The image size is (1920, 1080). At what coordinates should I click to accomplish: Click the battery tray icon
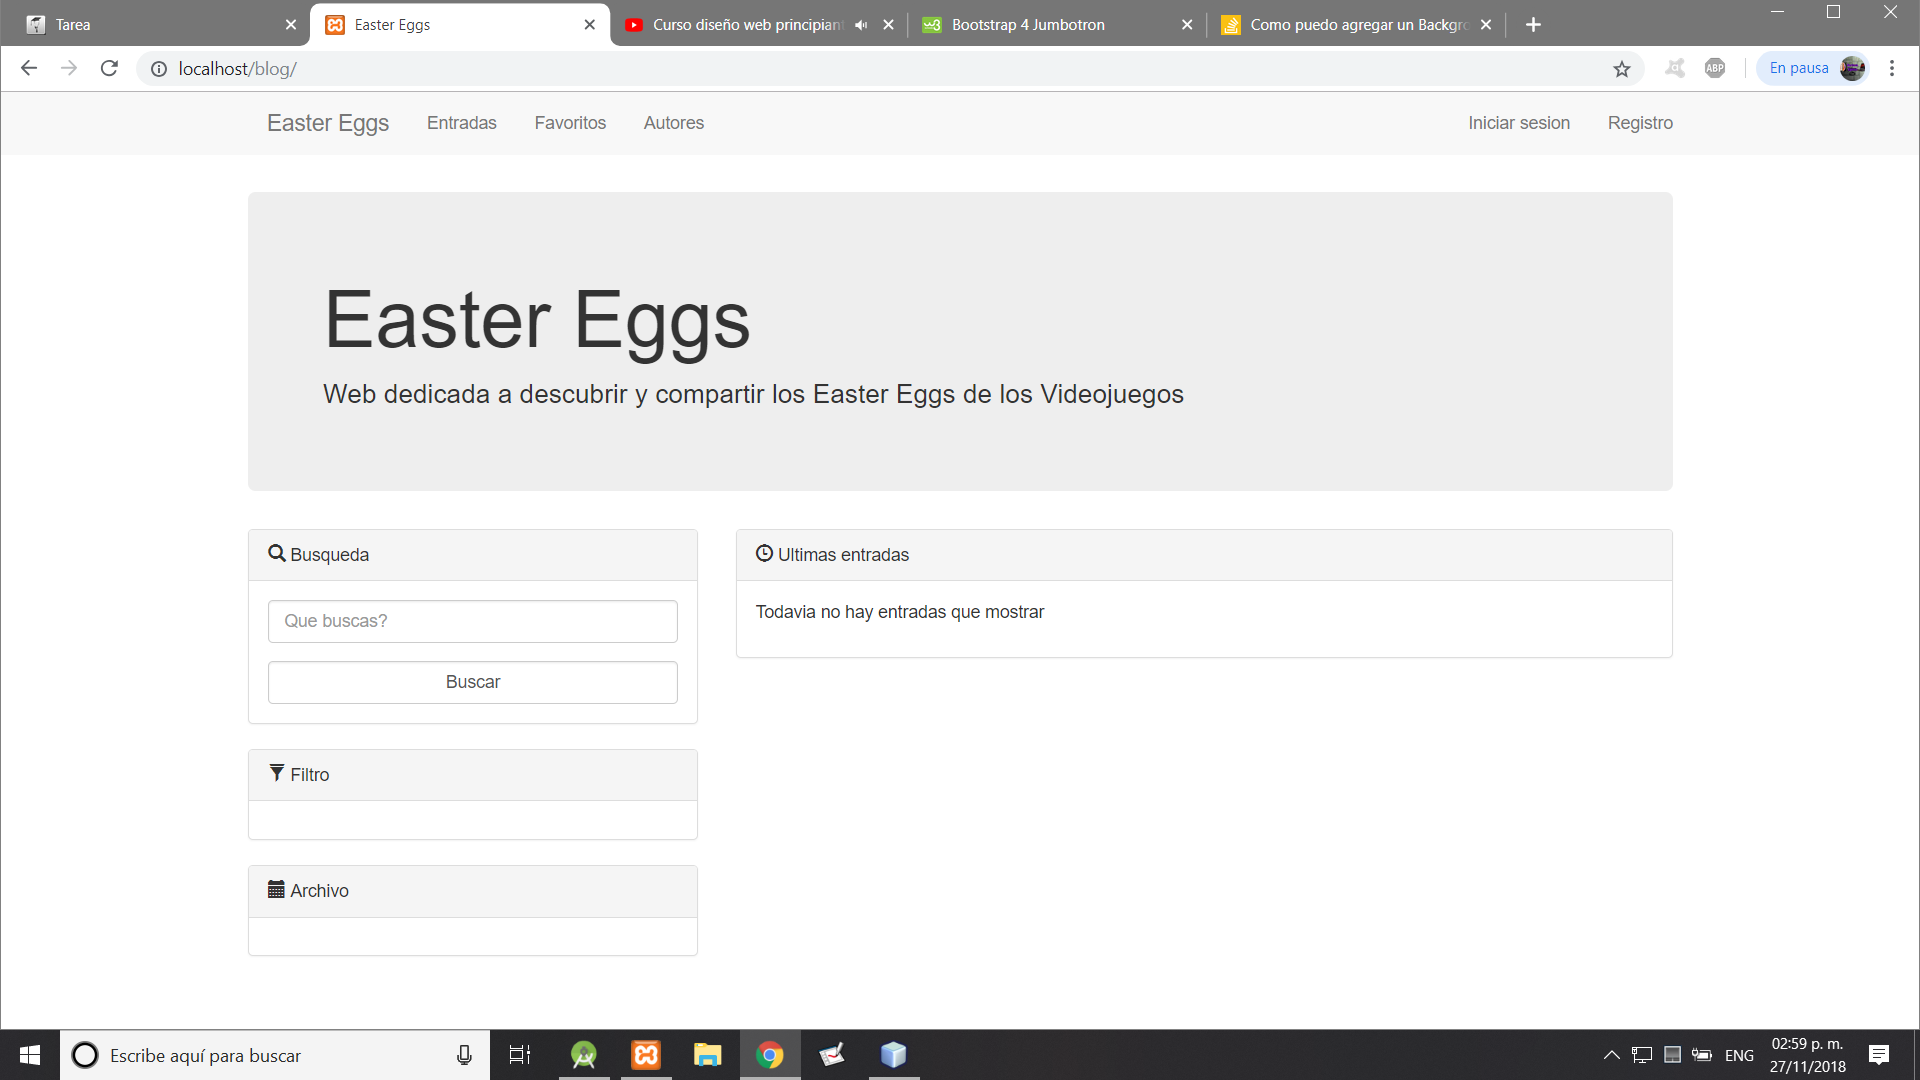coord(1702,1055)
